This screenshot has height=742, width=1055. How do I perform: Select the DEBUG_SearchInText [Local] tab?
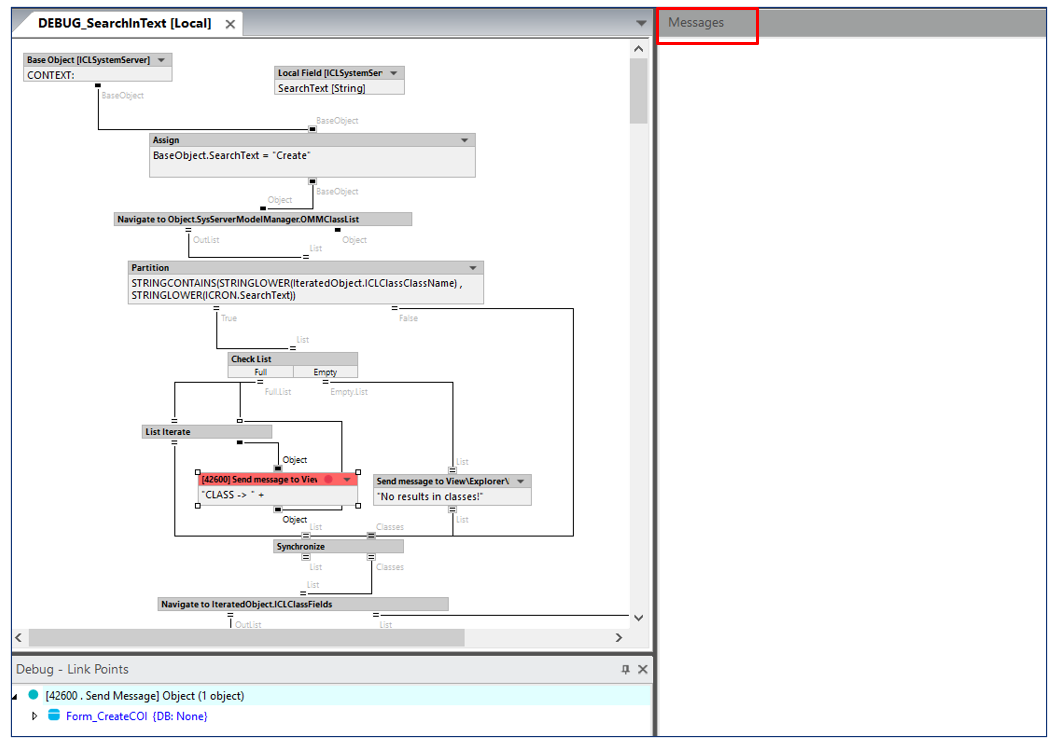[x=124, y=24]
